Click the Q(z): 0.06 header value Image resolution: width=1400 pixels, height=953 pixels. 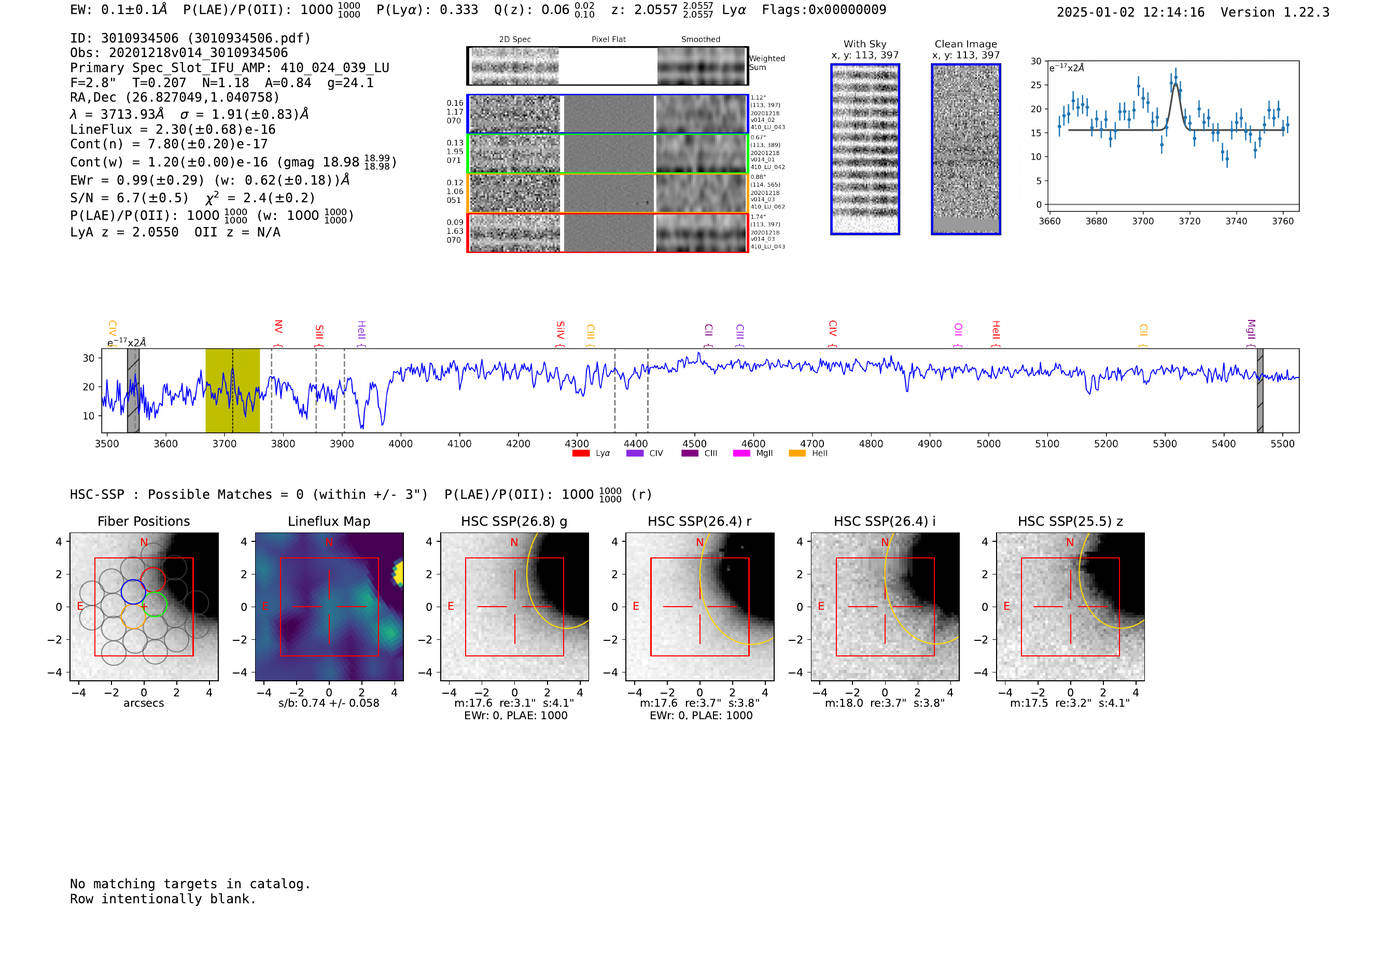(541, 10)
